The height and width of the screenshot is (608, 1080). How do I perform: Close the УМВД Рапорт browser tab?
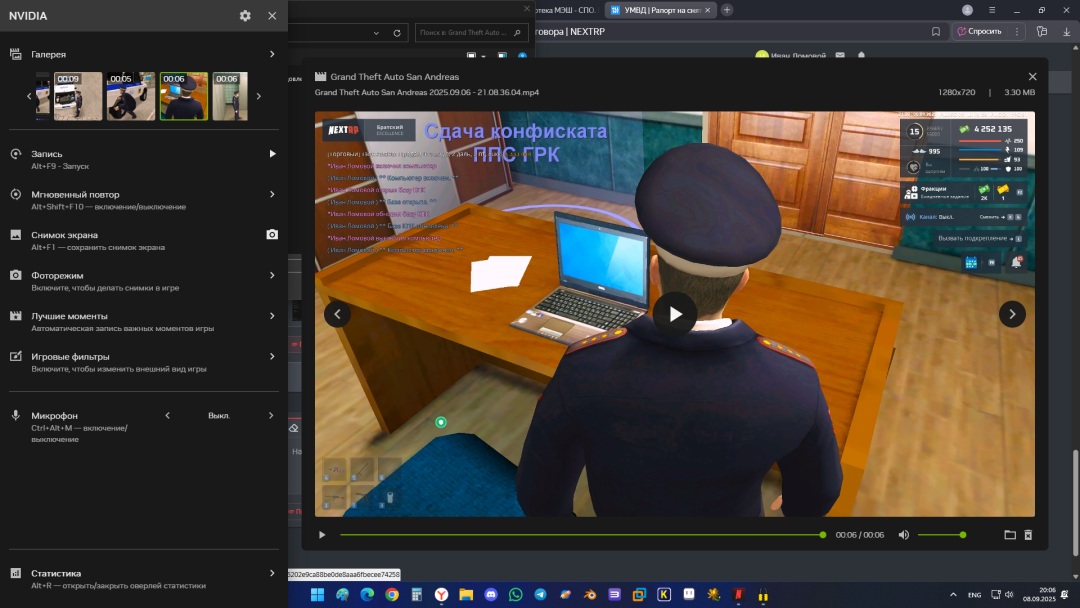(x=707, y=10)
